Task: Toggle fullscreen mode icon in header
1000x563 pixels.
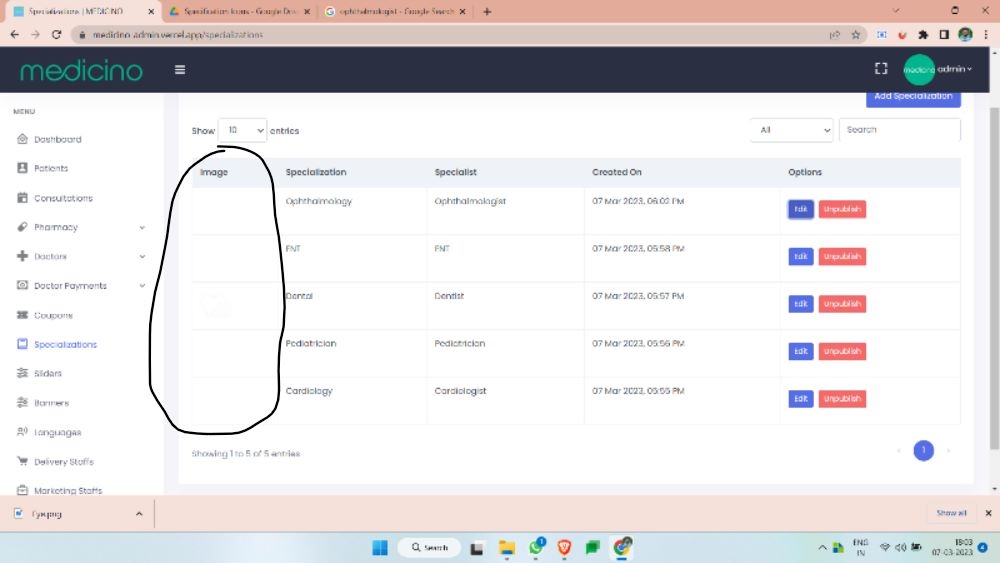Action: coord(881,69)
